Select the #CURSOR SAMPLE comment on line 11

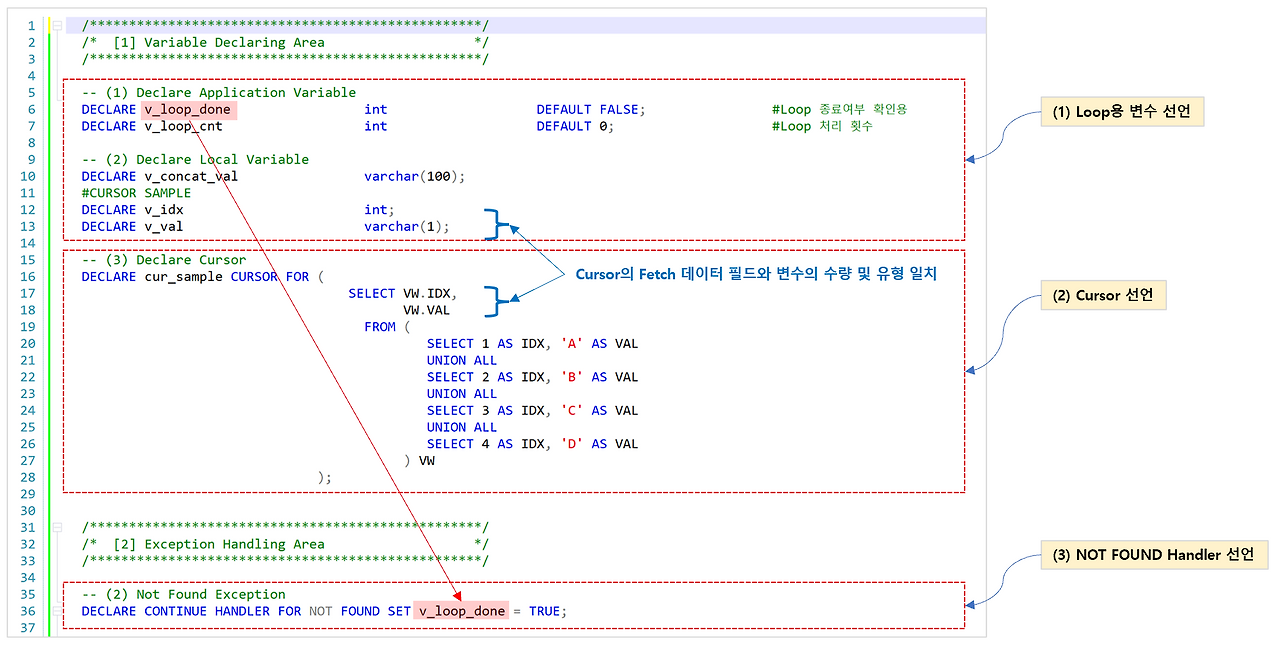click(135, 192)
